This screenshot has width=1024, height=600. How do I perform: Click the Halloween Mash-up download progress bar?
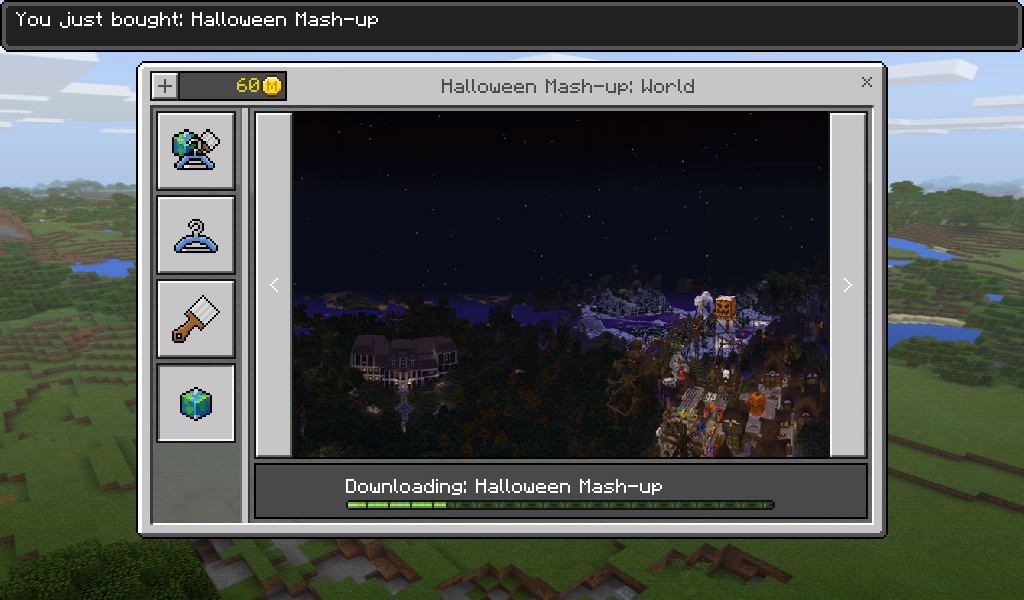pos(560,505)
